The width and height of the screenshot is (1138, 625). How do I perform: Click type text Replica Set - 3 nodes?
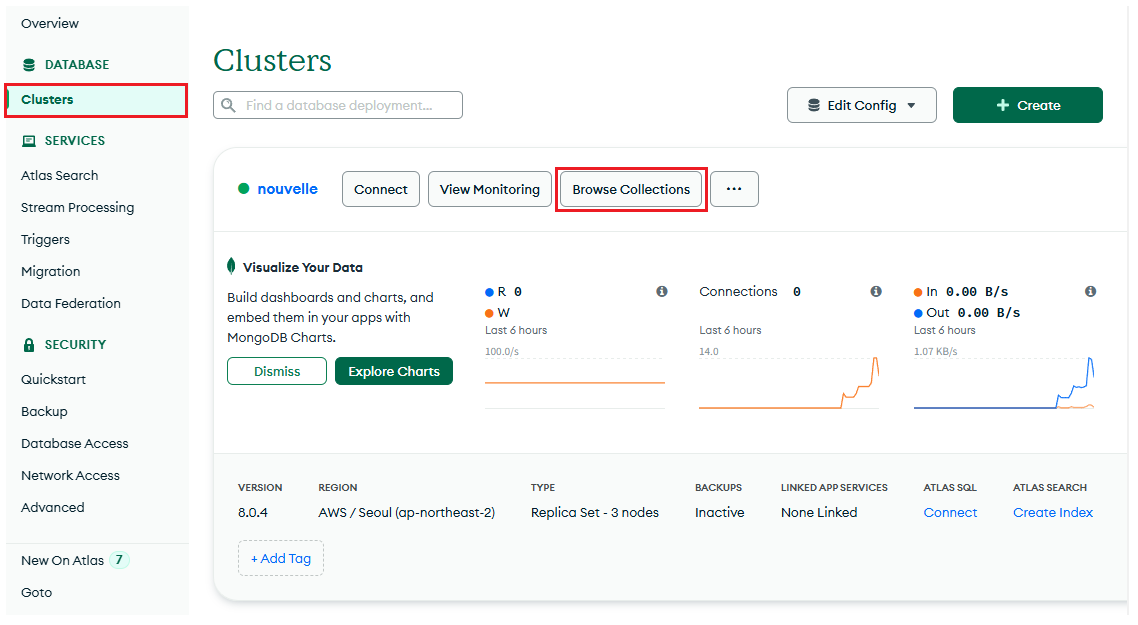coord(594,512)
